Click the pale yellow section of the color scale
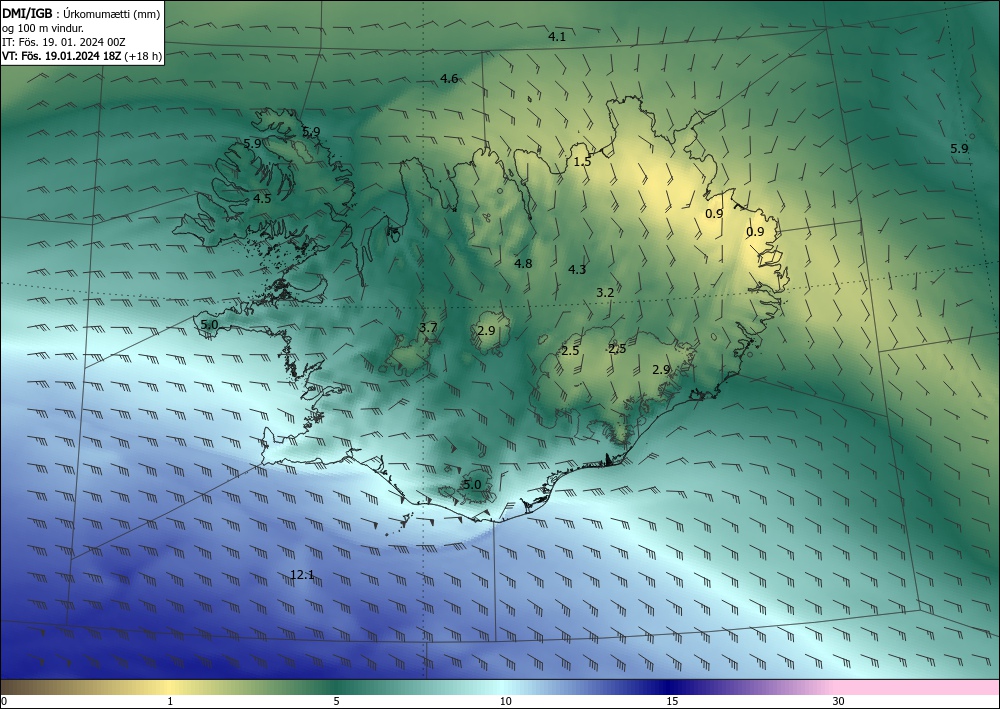The image size is (1000, 709). 167,687
